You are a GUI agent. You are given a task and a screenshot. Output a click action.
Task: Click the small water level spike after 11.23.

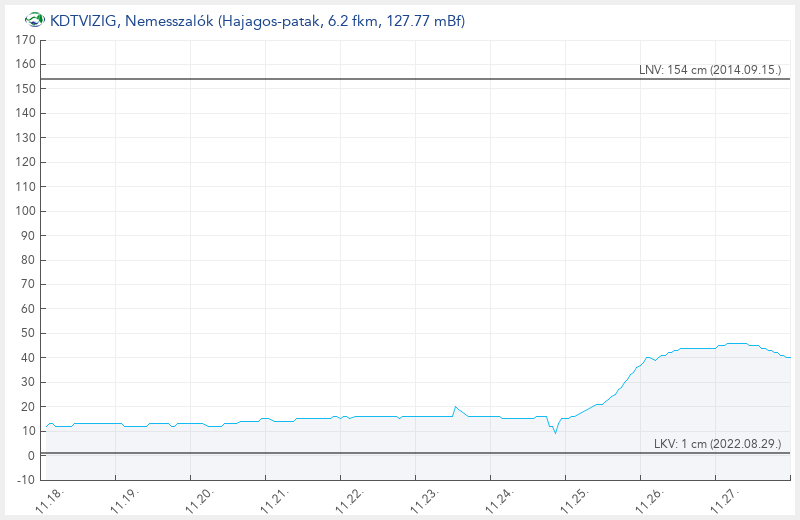click(455, 407)
